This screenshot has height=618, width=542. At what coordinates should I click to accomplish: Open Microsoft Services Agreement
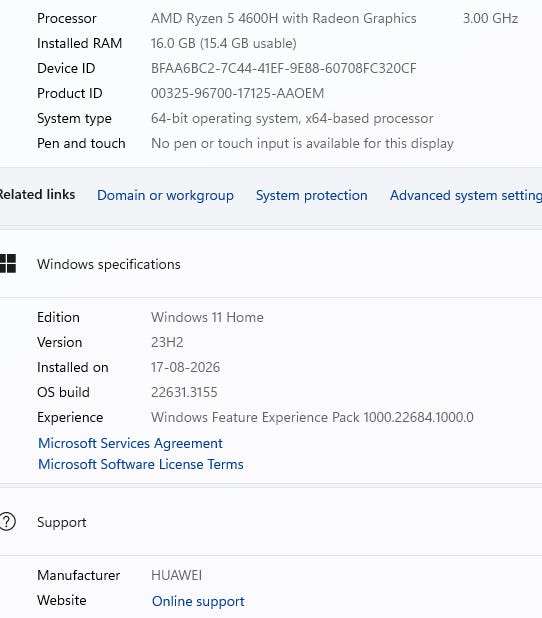pos(130,443)
